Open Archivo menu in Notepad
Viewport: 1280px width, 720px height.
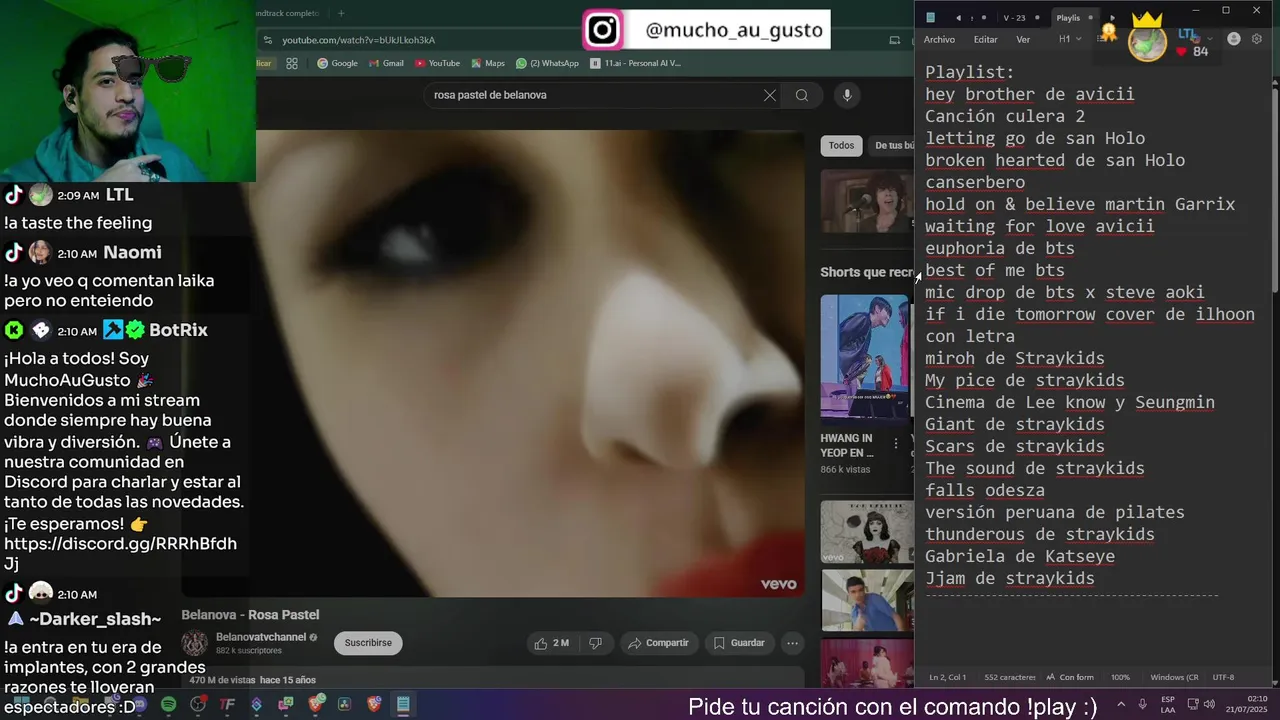point(939,39)
